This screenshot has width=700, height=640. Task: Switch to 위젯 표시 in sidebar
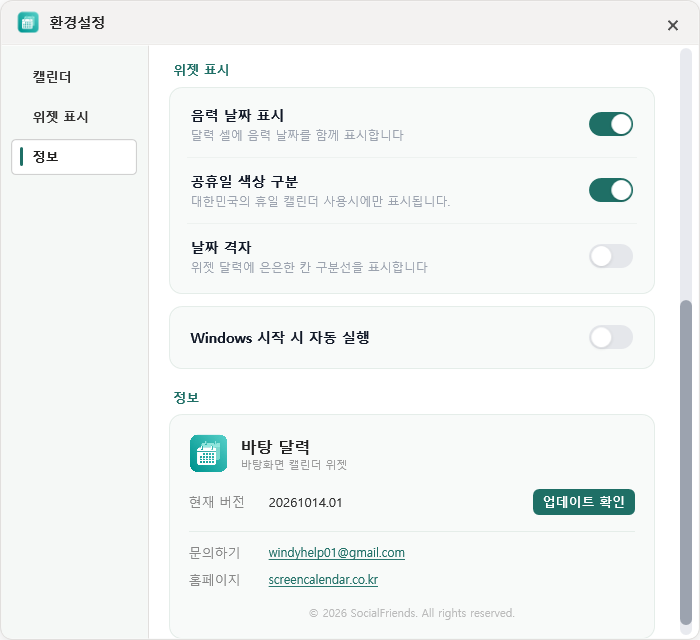tap(74, 117)
